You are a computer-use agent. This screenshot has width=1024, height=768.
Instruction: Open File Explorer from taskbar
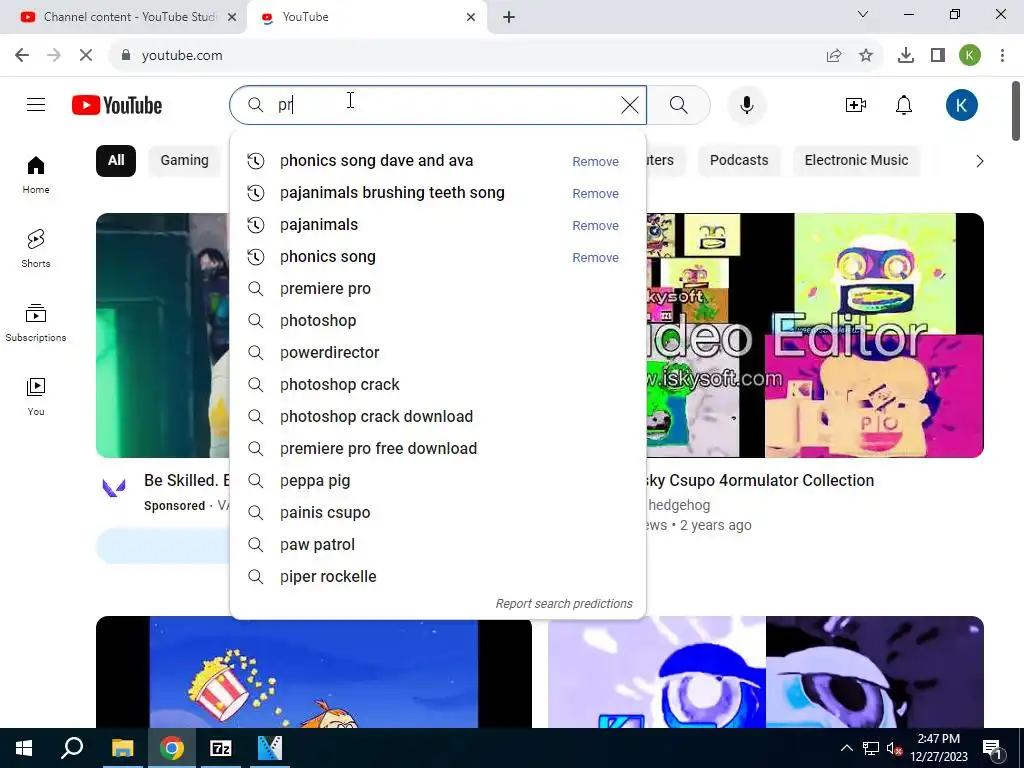pos(122,748)
